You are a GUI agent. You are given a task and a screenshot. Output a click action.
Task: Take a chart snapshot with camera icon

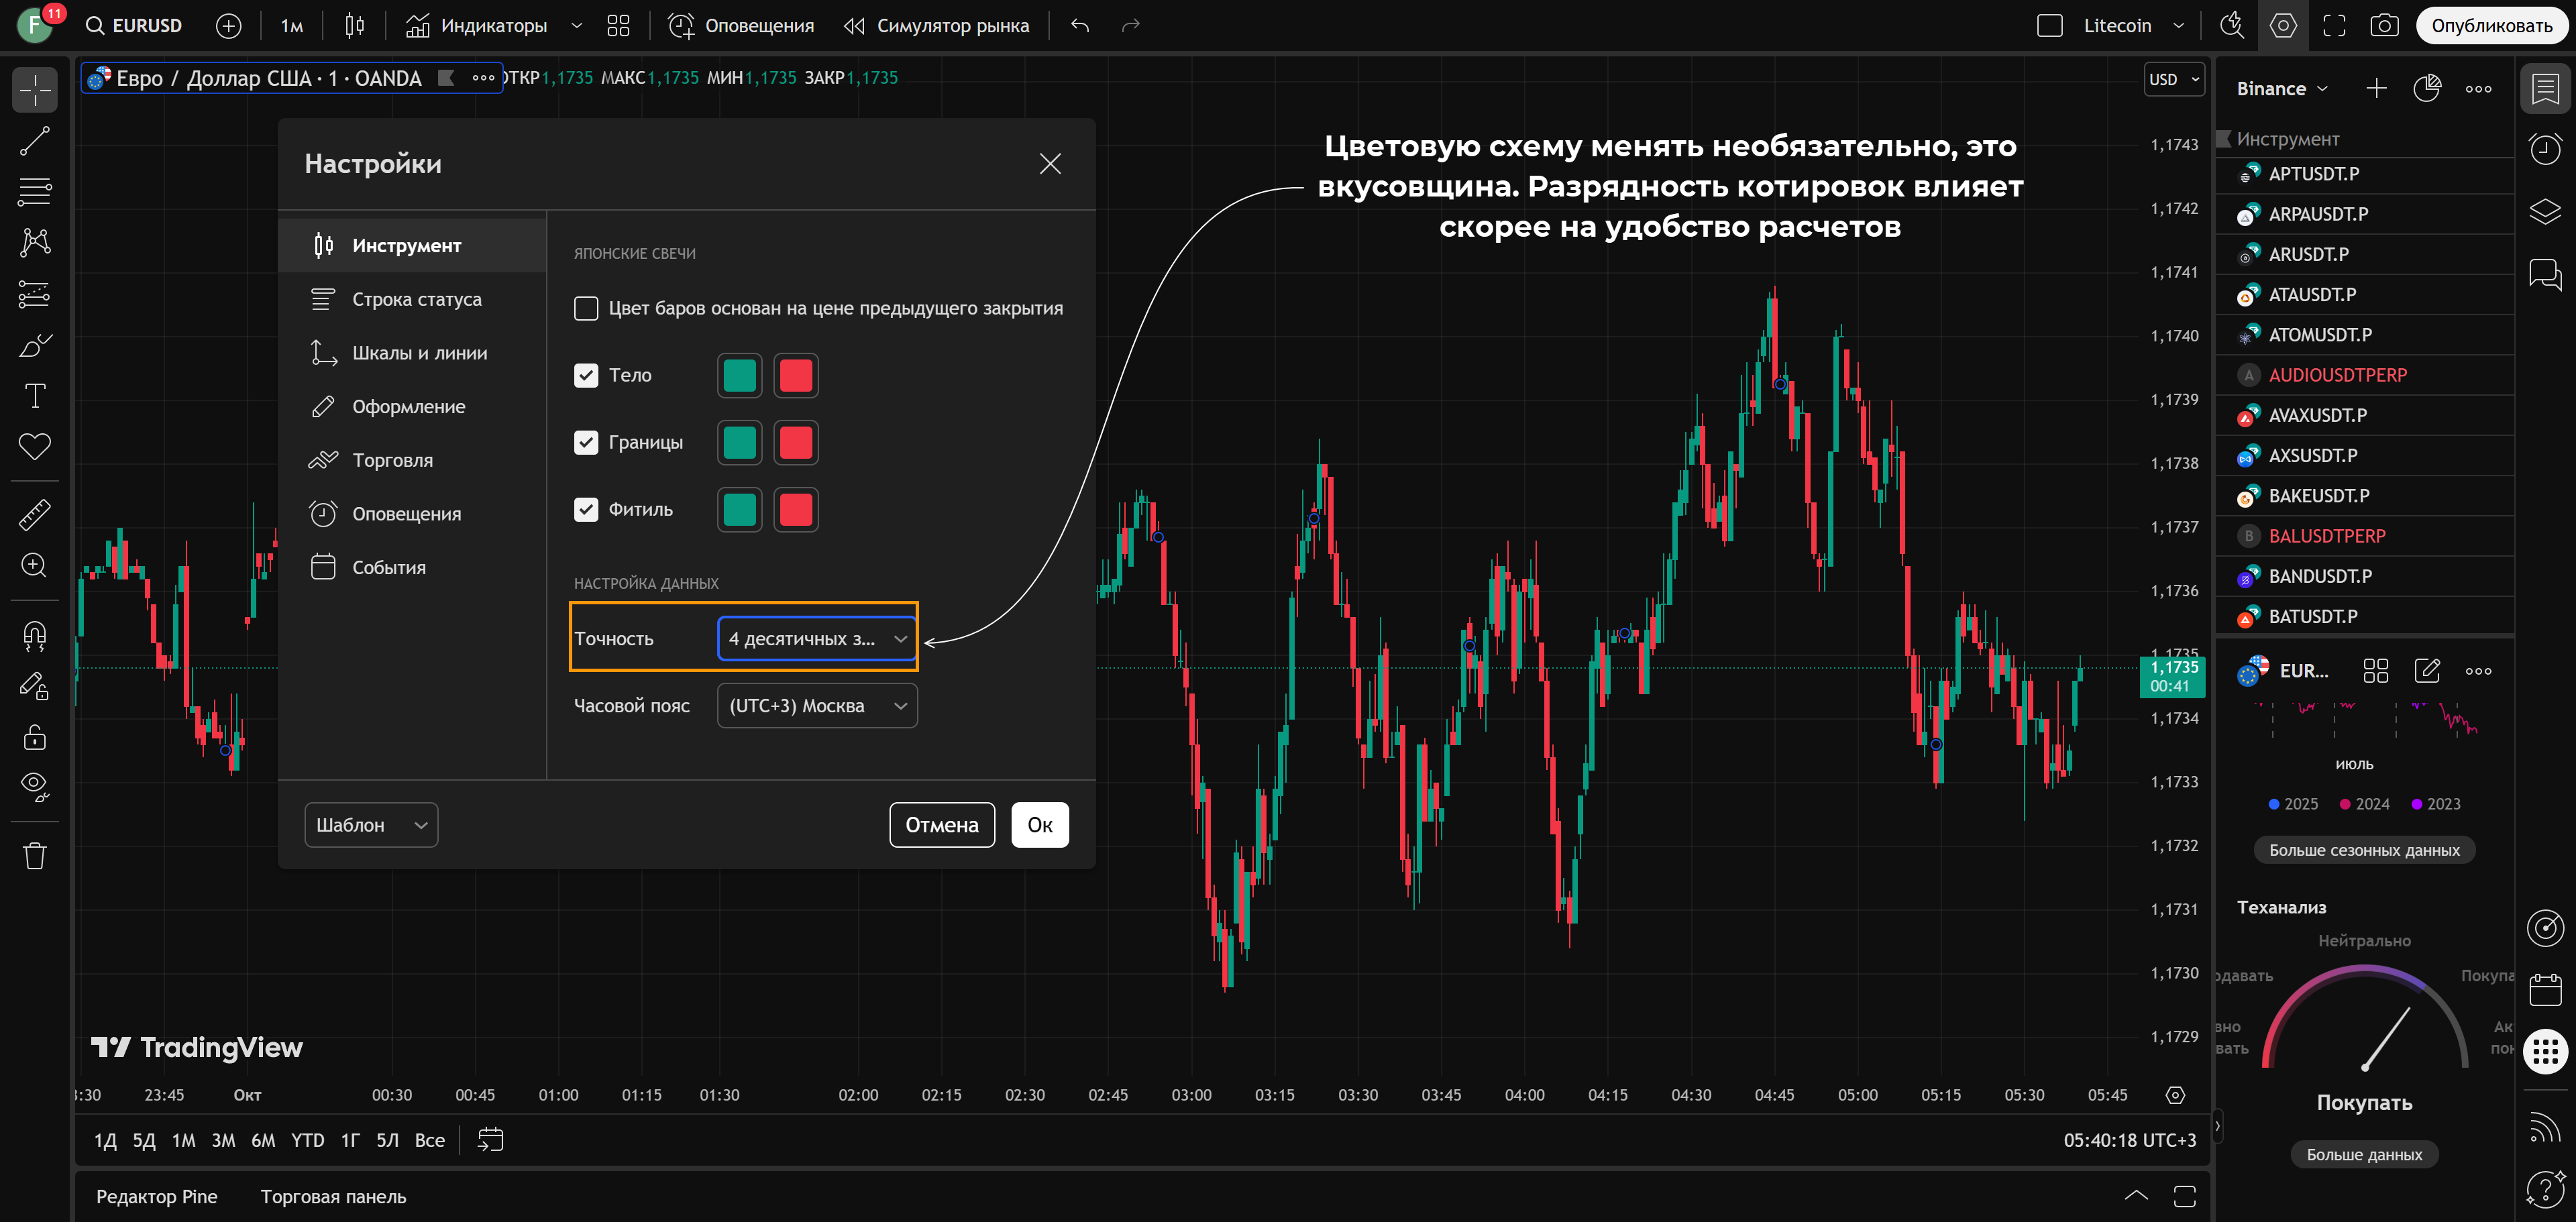pyautogui.click(x=2384, y=26)
